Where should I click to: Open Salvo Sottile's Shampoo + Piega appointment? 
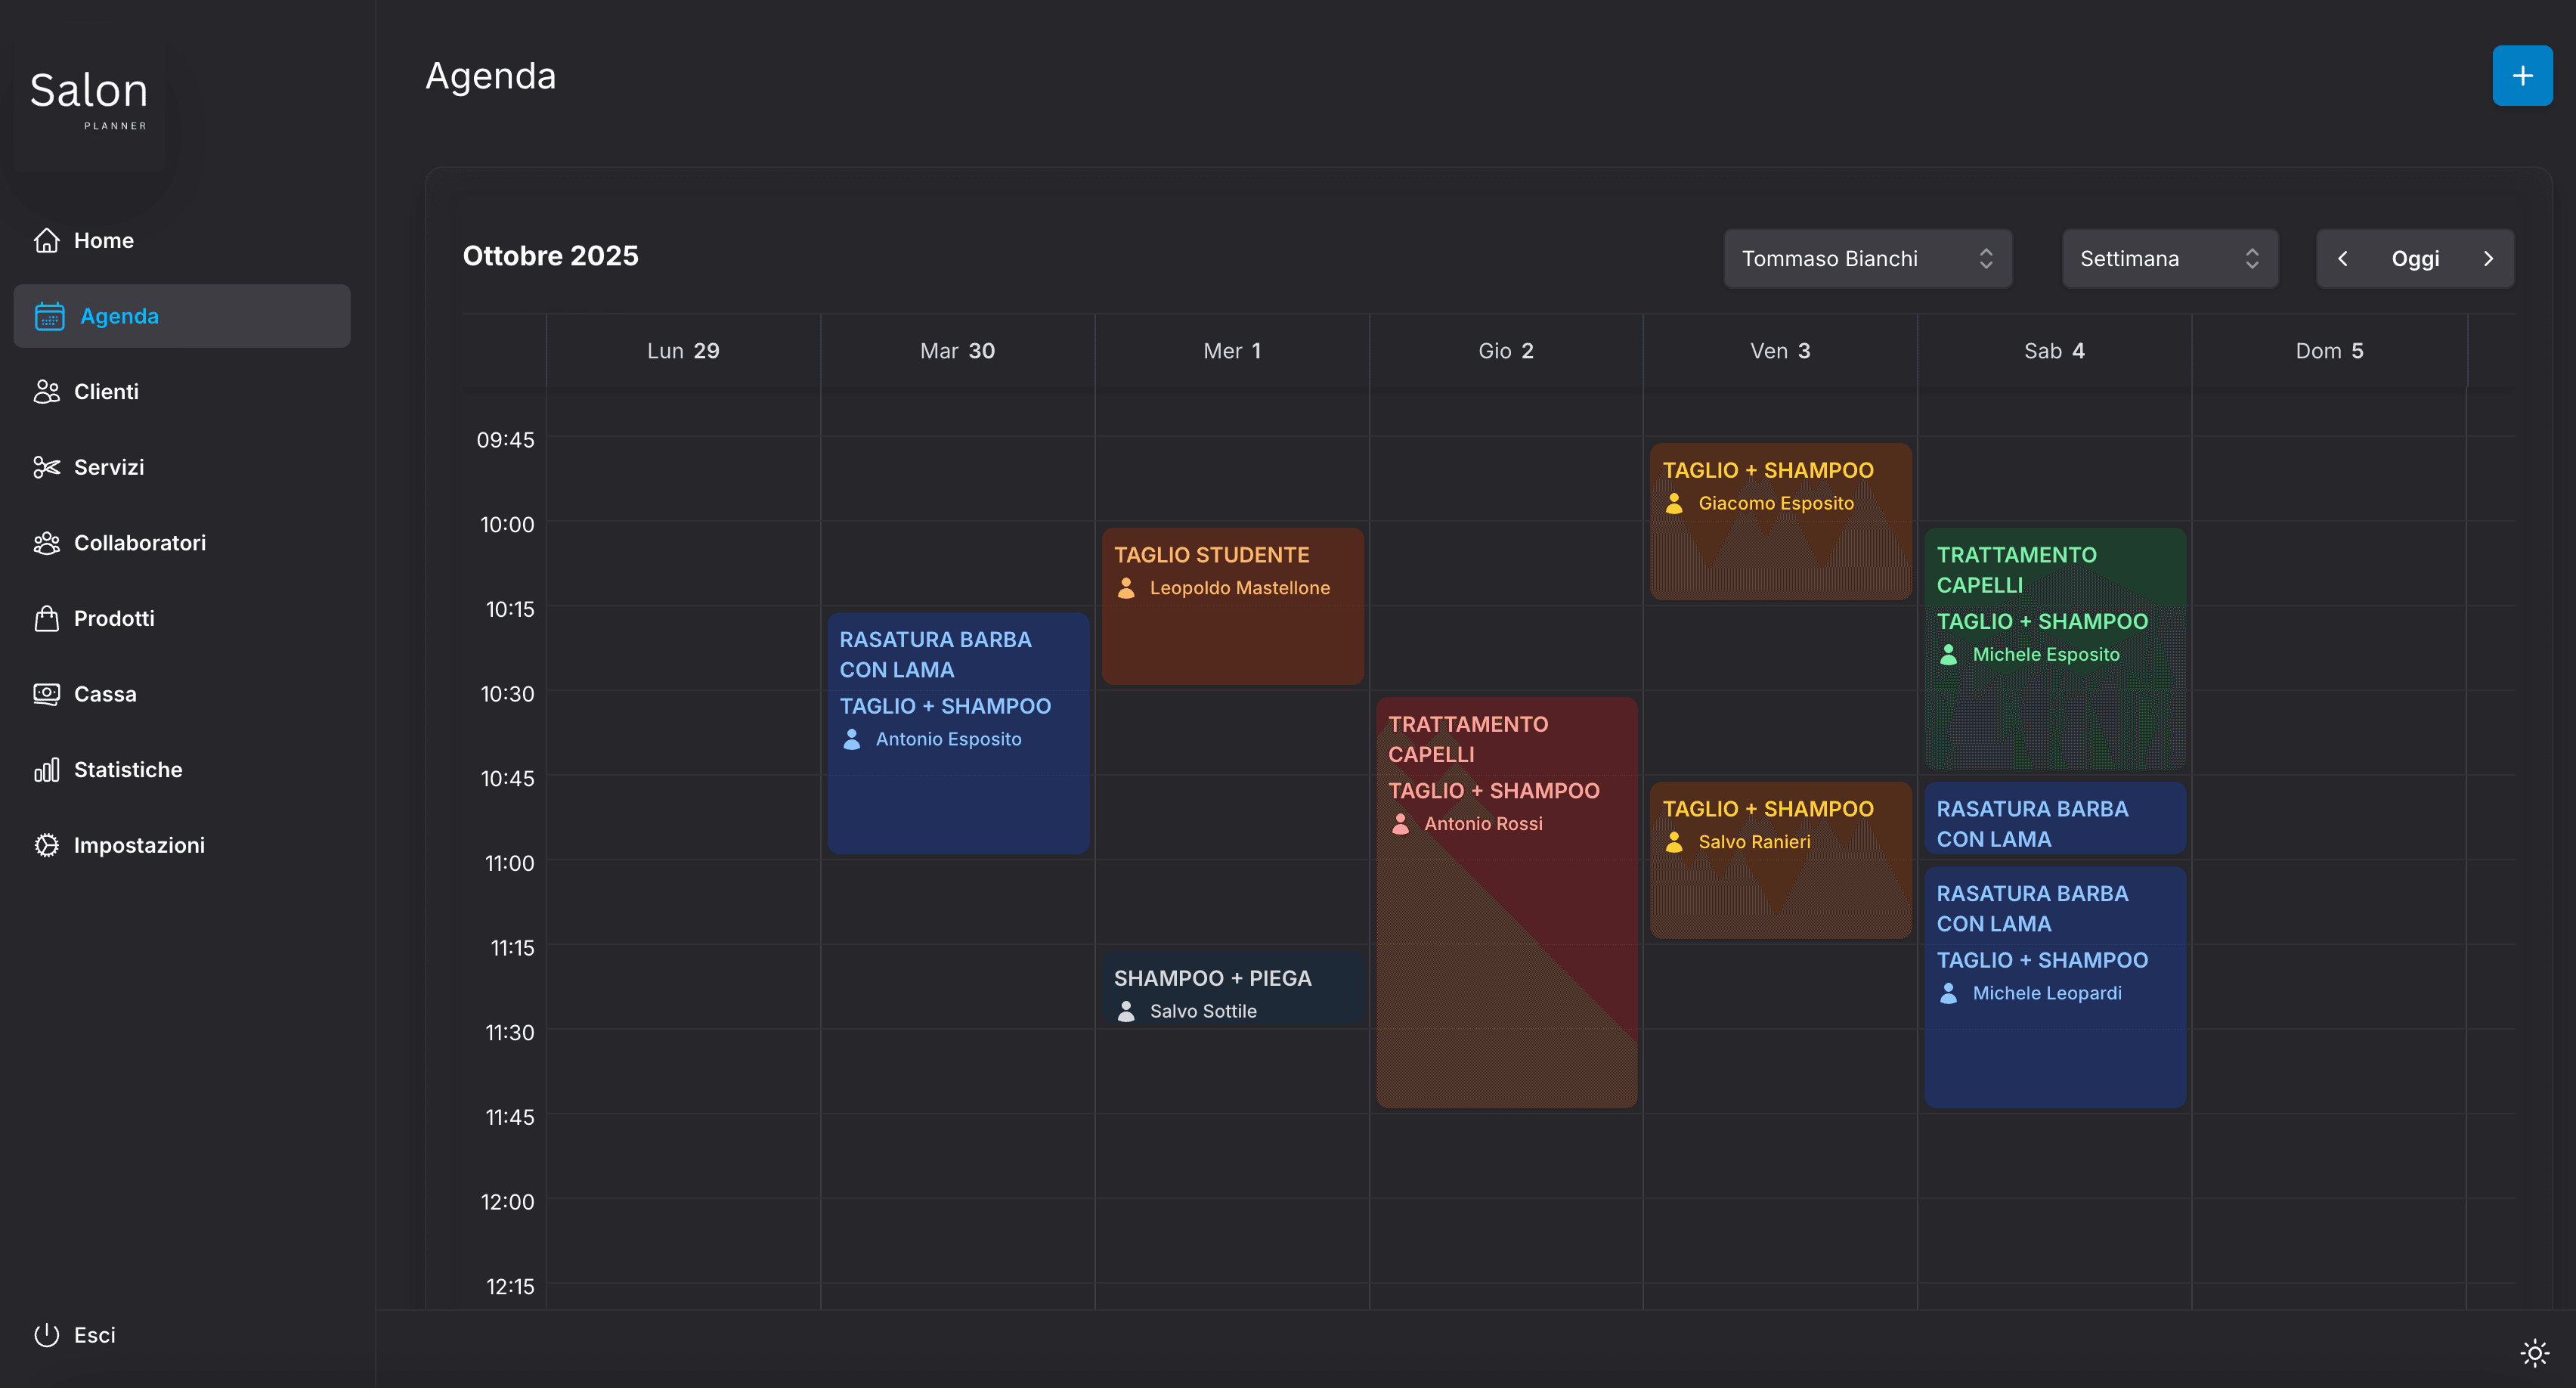pyautogui.click(x=1232, y=992)
